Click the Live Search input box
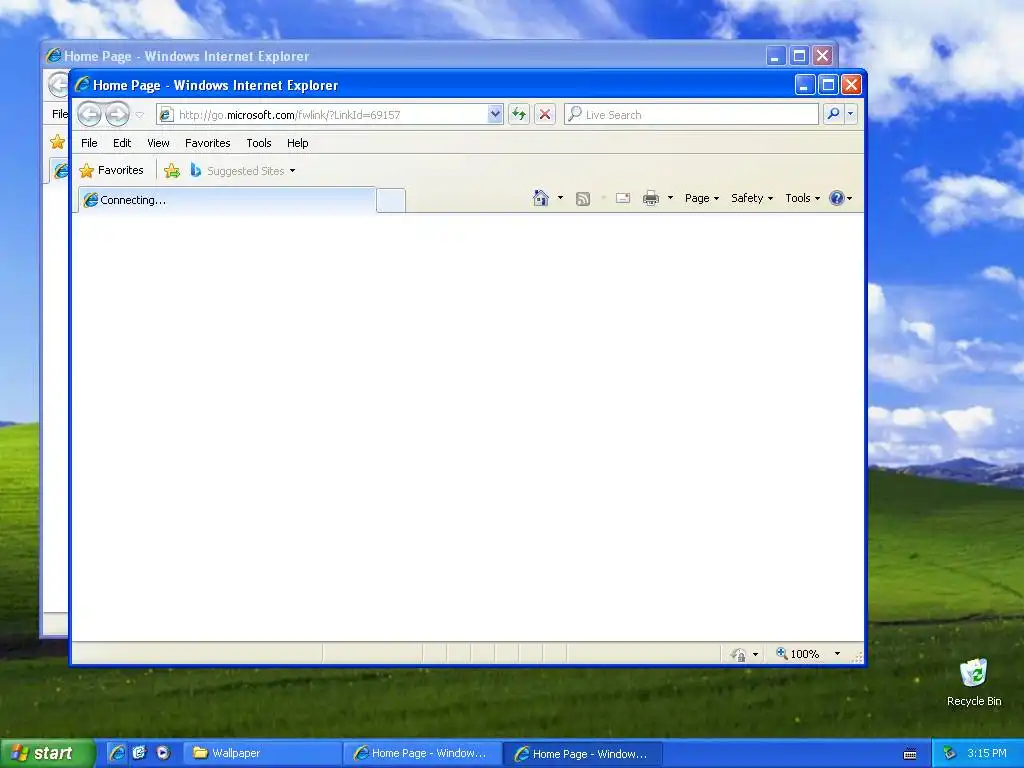 click(x=691, y=114)
